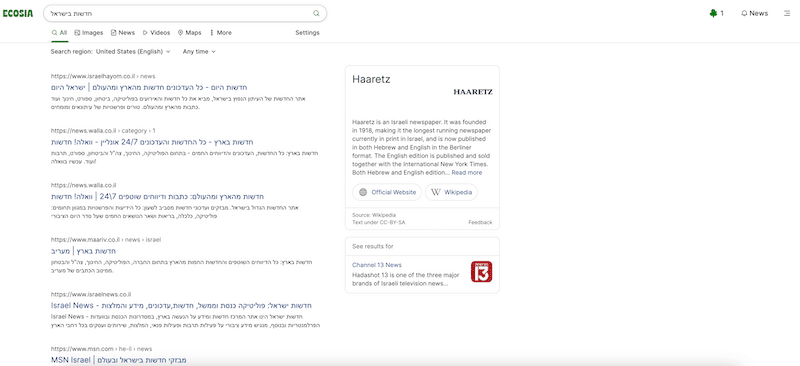Click the 'Text under CC-BY-SA' text
The width and height of the screenshot is (800, 366).
(x=379, y=223)
